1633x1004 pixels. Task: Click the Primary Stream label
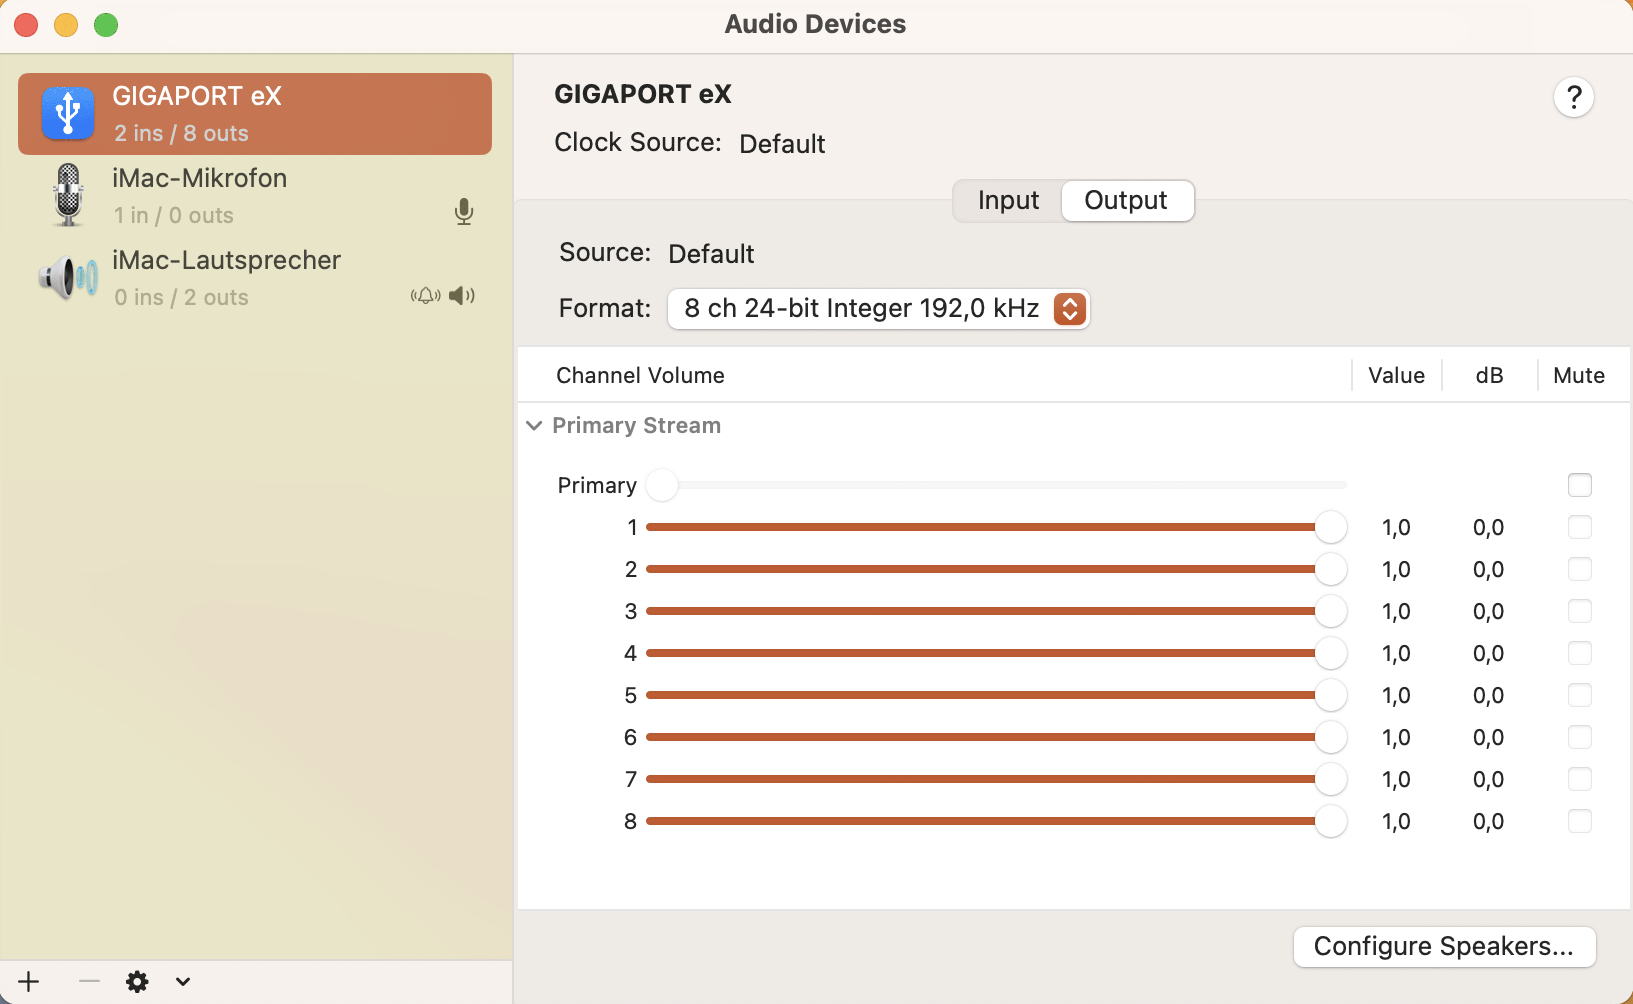[x=636, y=425]
